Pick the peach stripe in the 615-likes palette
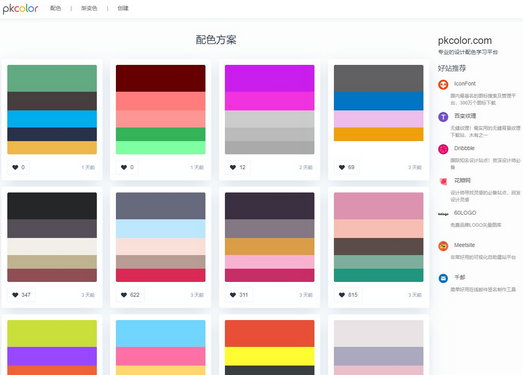Image resolution: width=523 pixels, height=375 pixels. 379,229
